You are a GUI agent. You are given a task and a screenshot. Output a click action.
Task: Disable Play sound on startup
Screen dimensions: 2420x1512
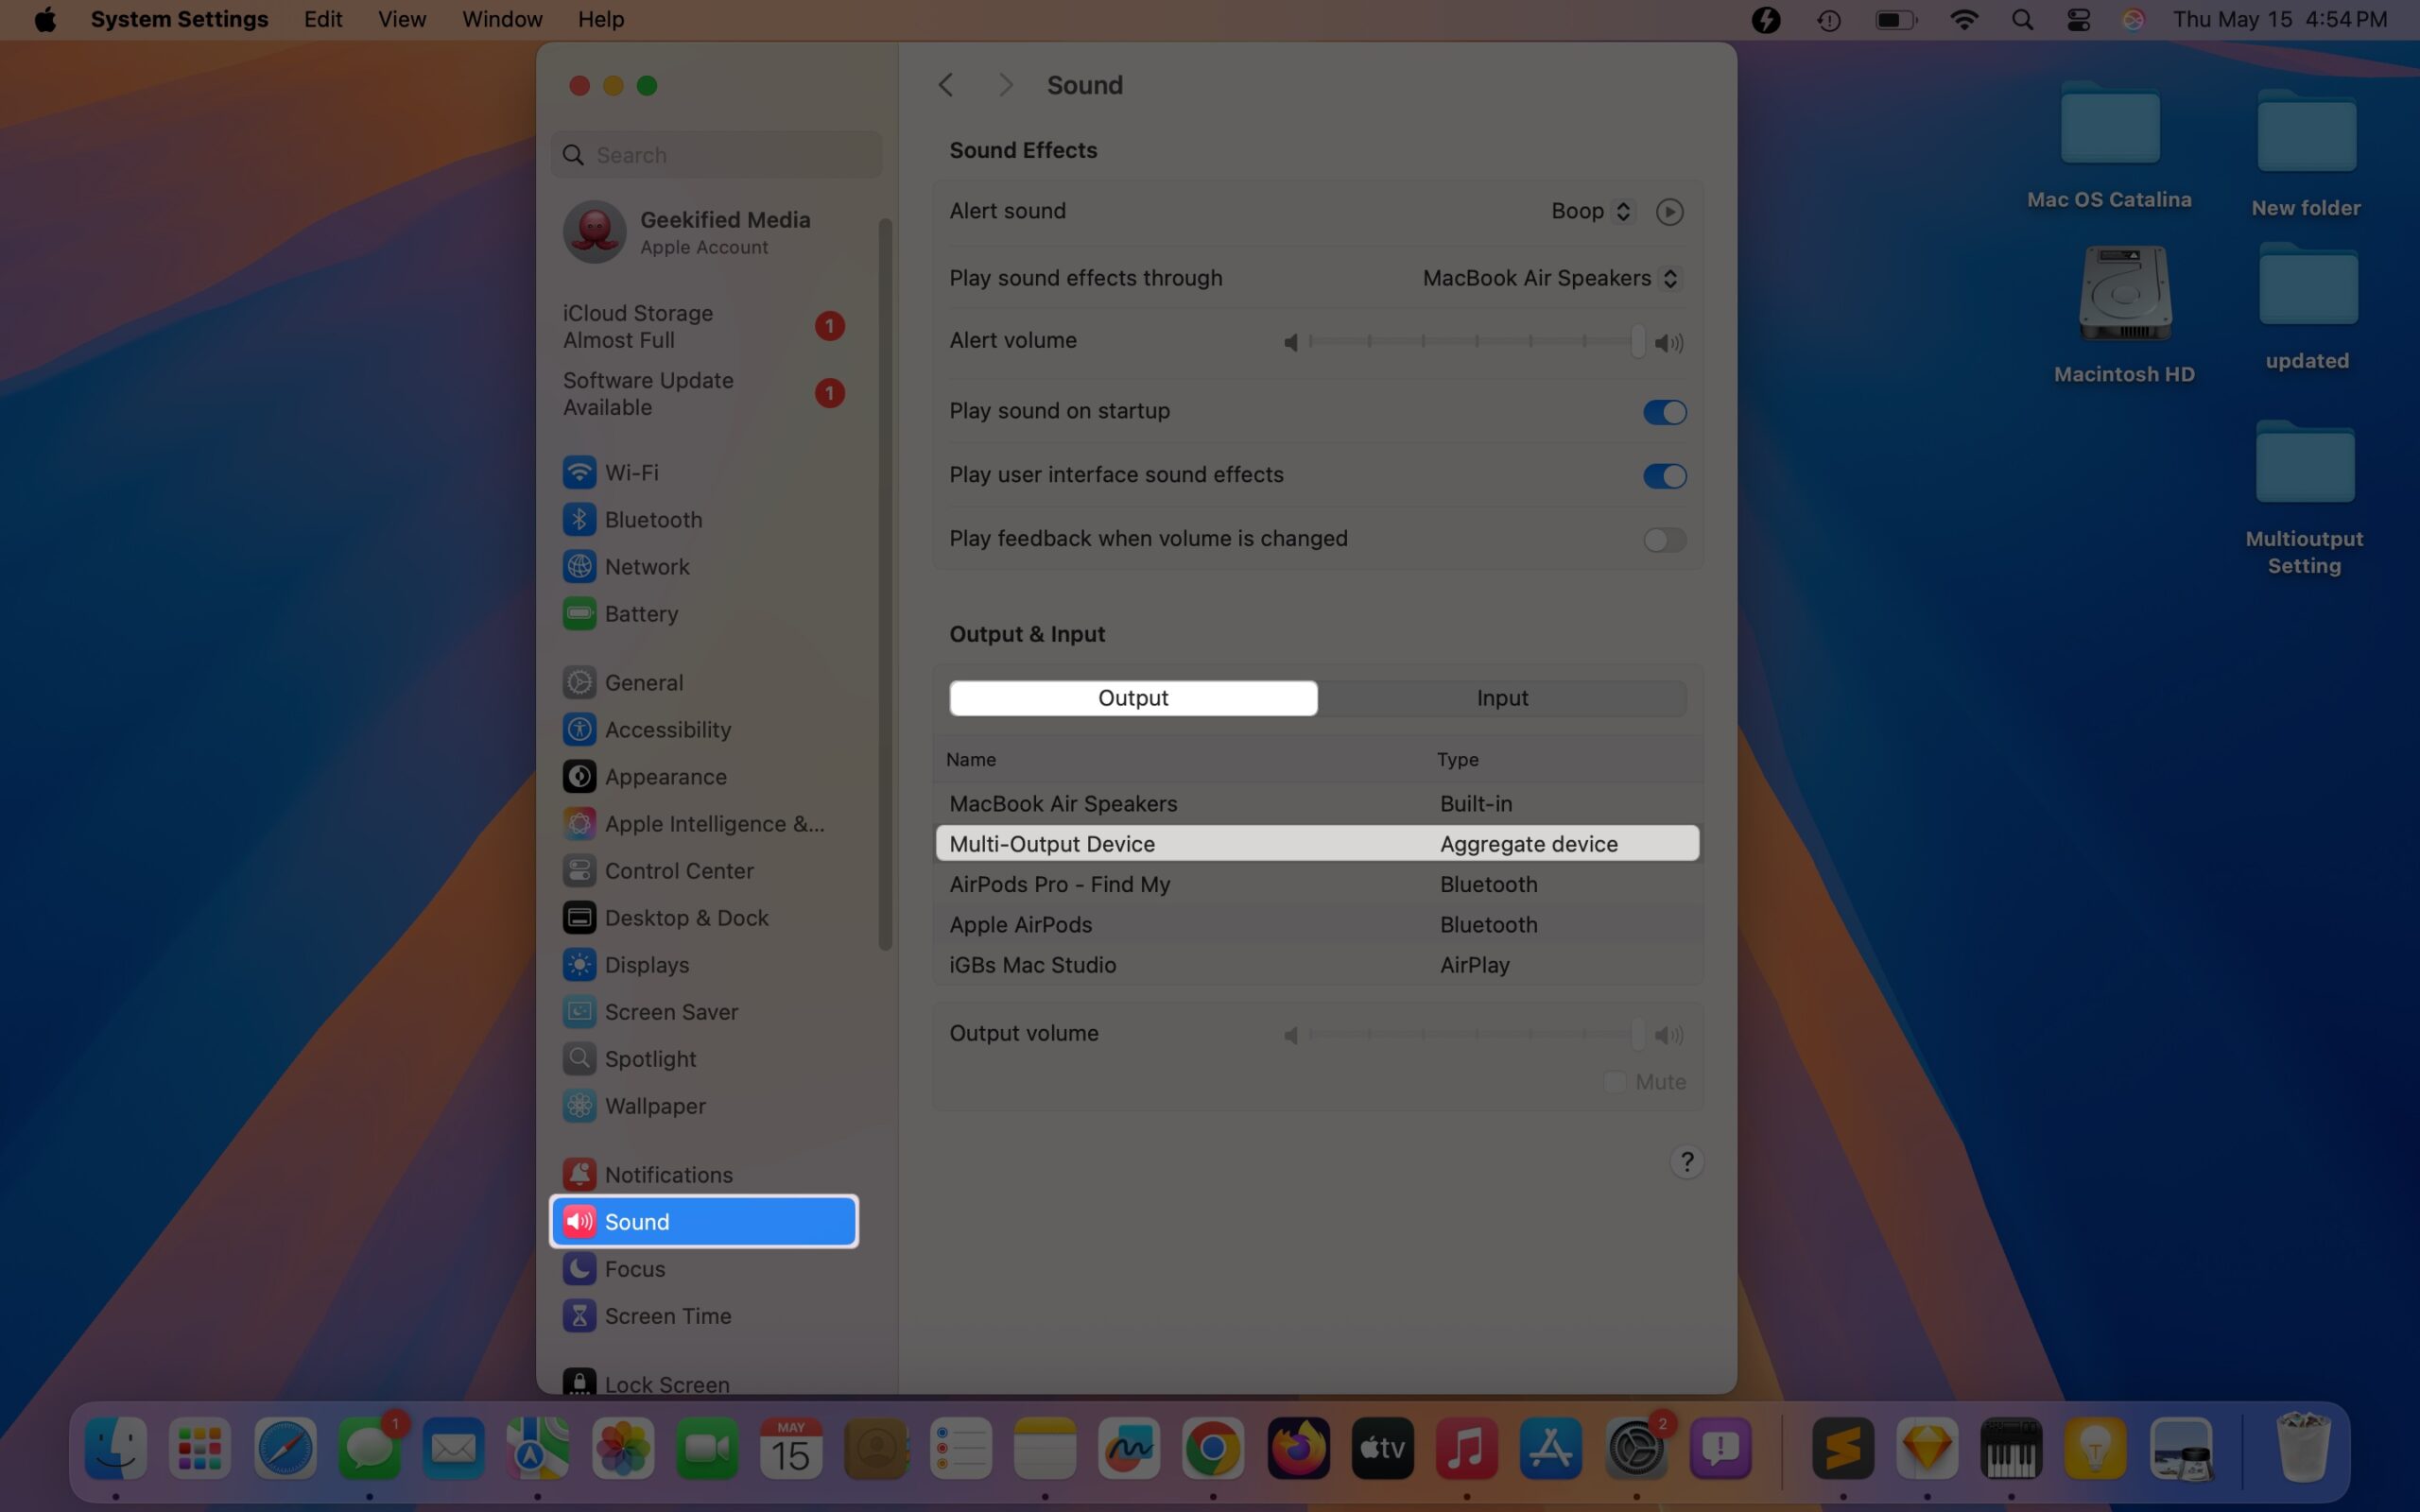(x=1663, y=411)
